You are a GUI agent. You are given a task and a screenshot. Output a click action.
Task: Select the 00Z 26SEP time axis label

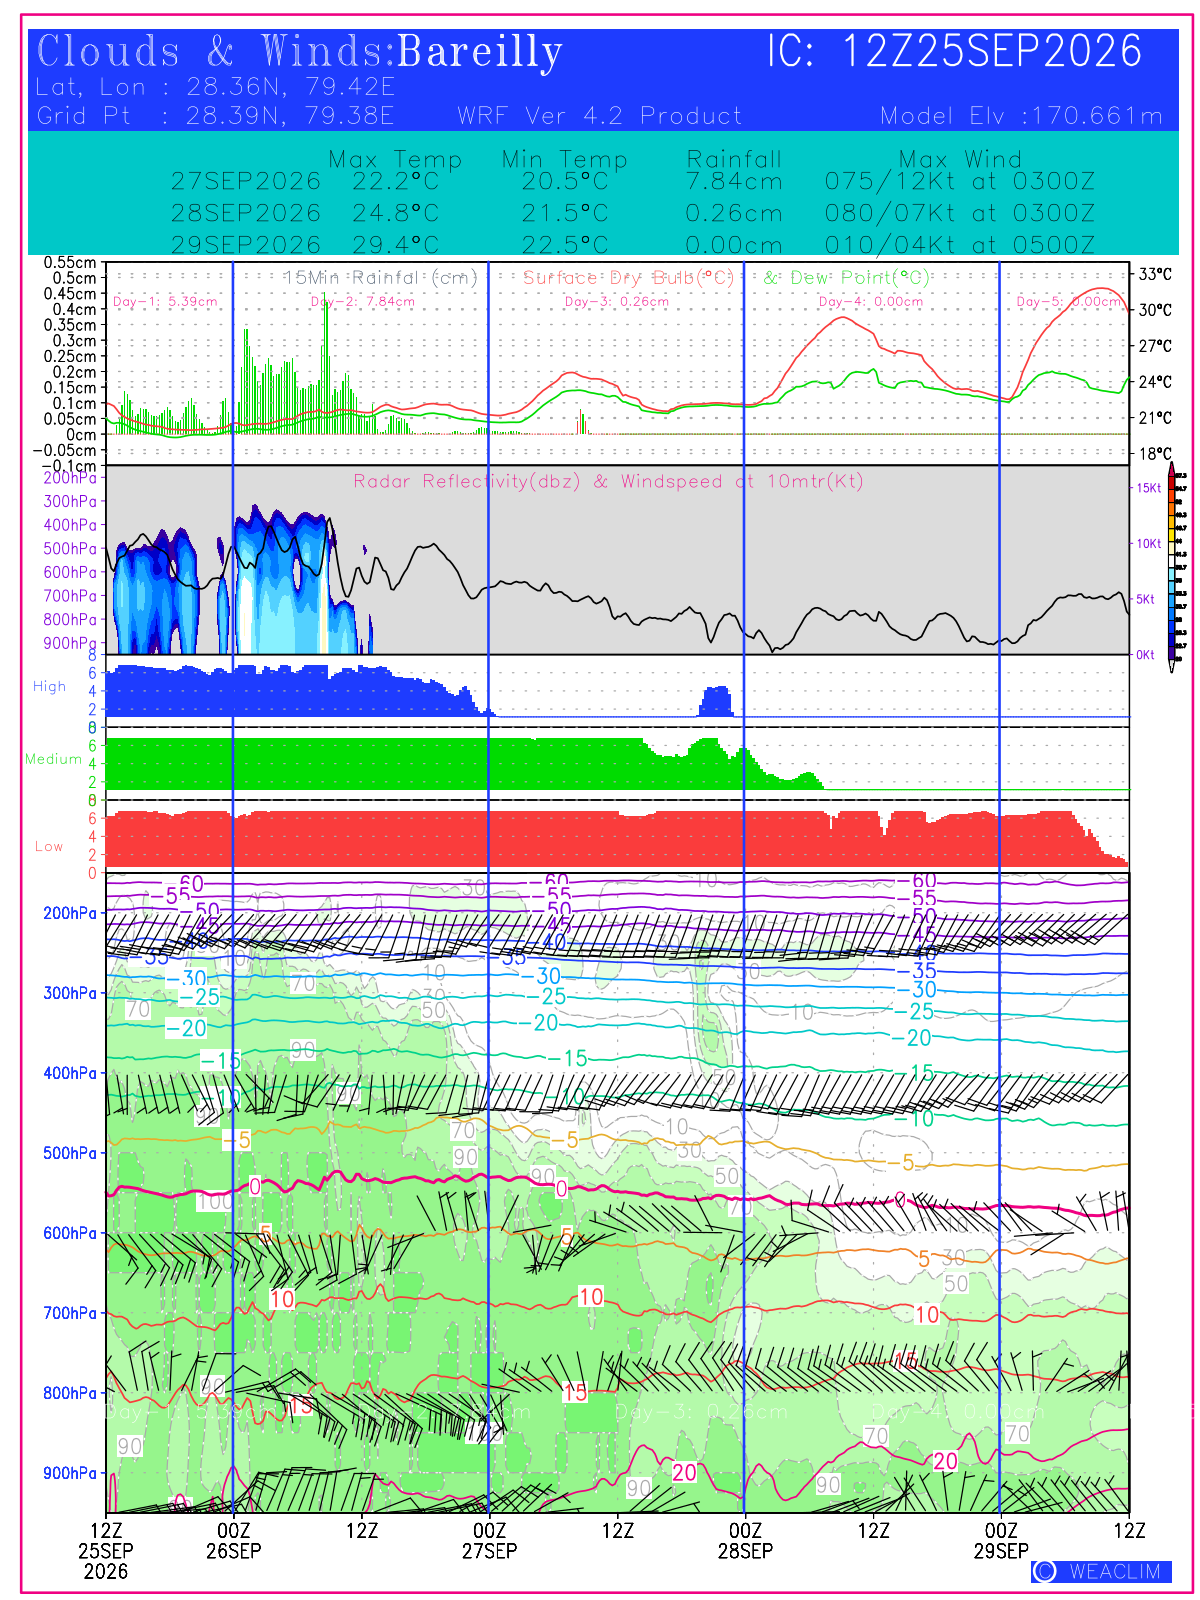click(x=233, y=1541)
